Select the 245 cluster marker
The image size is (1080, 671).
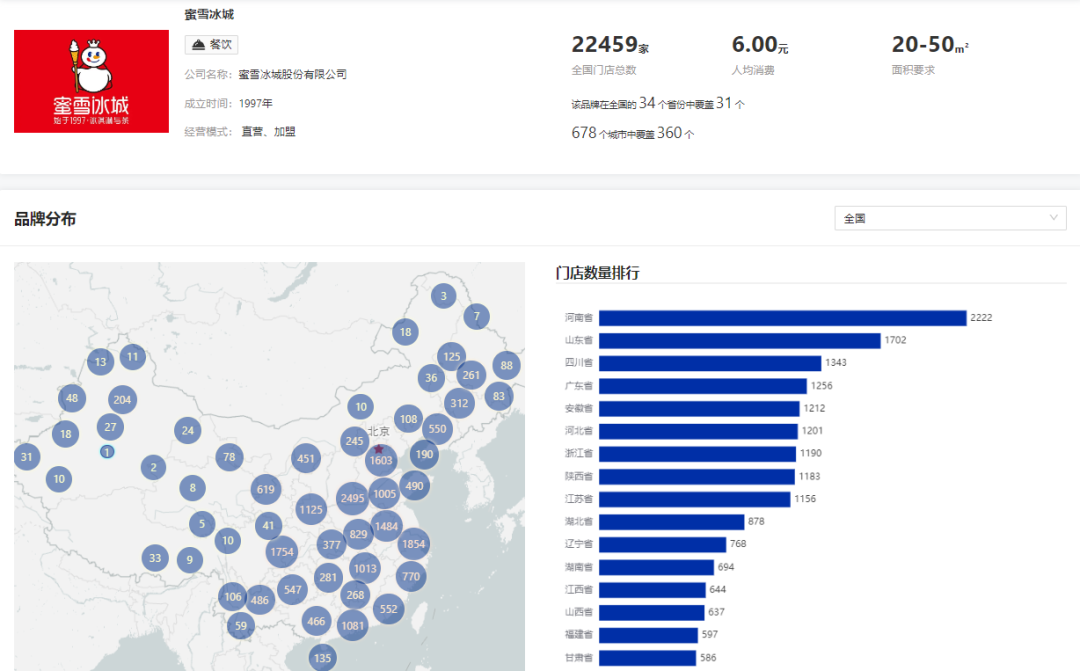pos(354,441)
